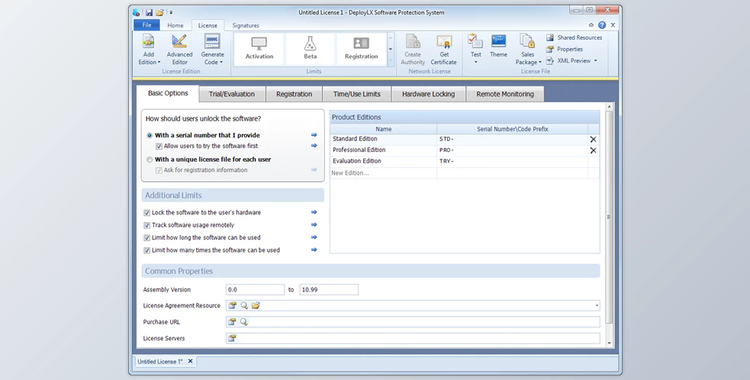The width and height of the screenshot is (750, 380).
Task: Open the Trial/Evaluation tab
Action: 232,94
